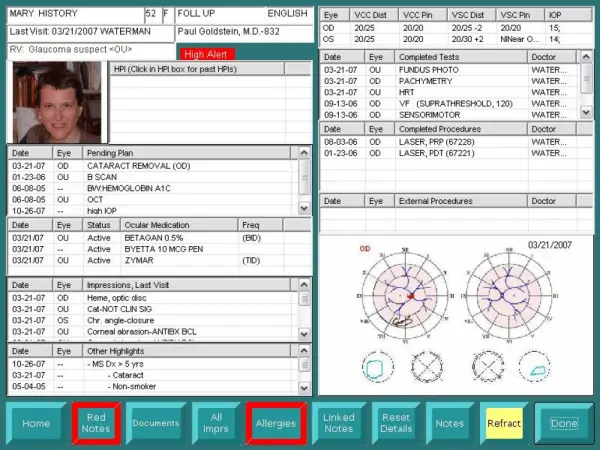Select the CATARACT REMOVAL (OD) pending plan row
Screen dimensions: 600x450
[x=160, y=165]
